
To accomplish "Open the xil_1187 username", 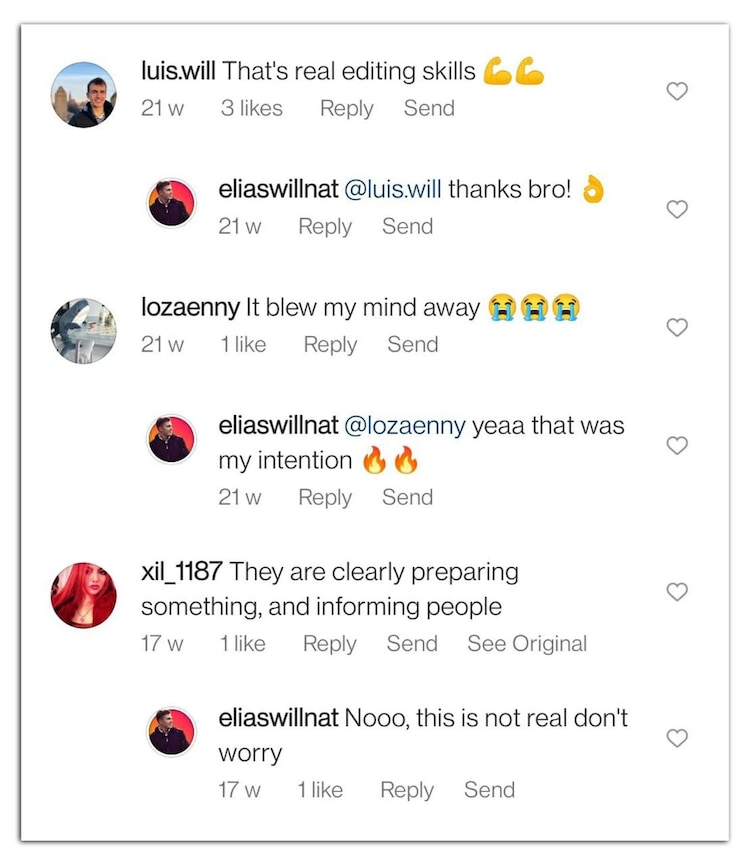I will click(183, 572).
